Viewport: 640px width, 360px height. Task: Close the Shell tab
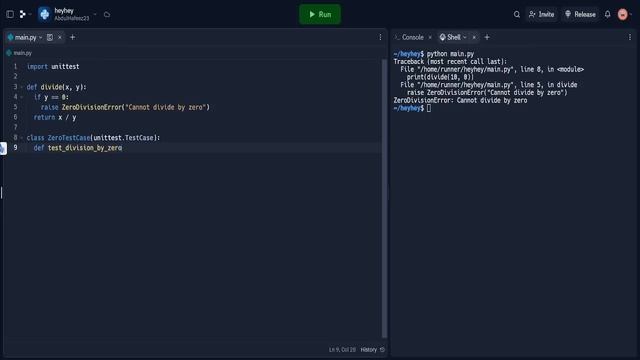[474, 37]
